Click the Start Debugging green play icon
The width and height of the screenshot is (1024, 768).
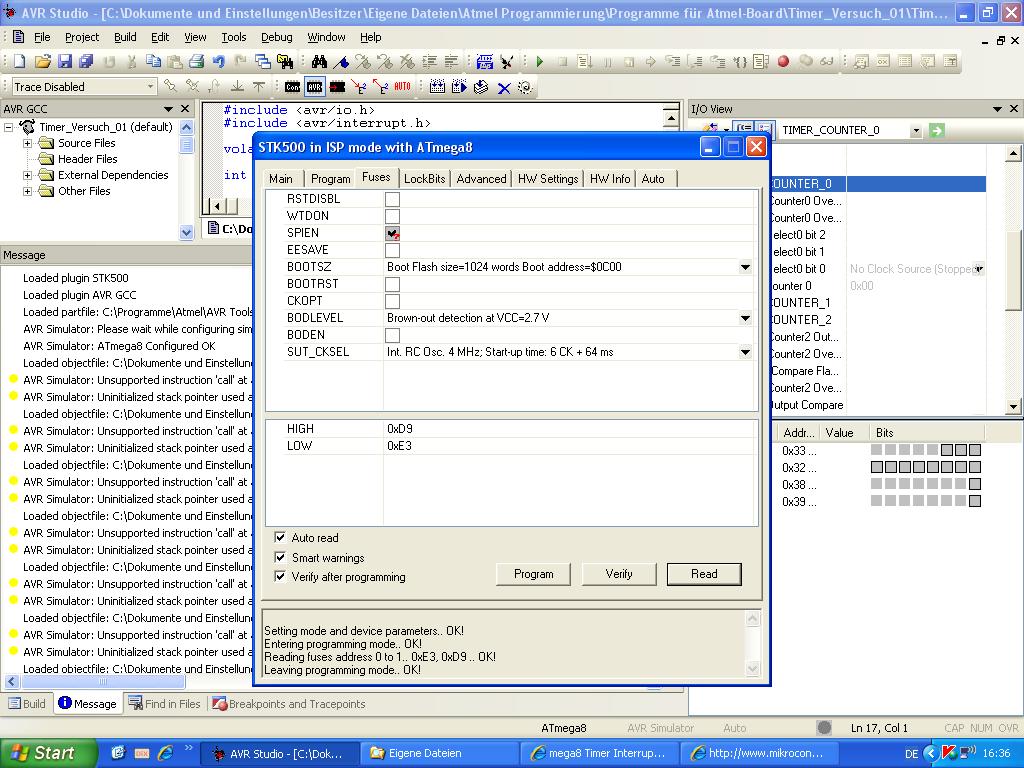pyautogui.click(x=539, y=61)
